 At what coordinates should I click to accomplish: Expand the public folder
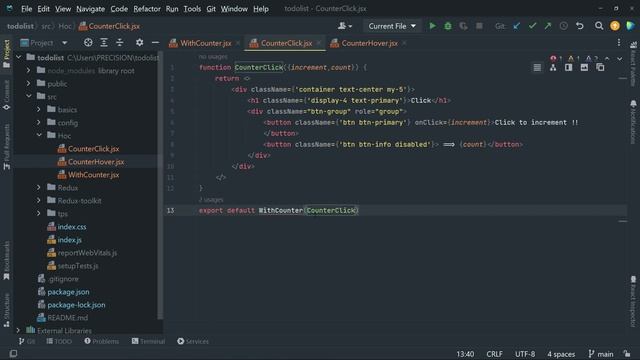[29, 84]
